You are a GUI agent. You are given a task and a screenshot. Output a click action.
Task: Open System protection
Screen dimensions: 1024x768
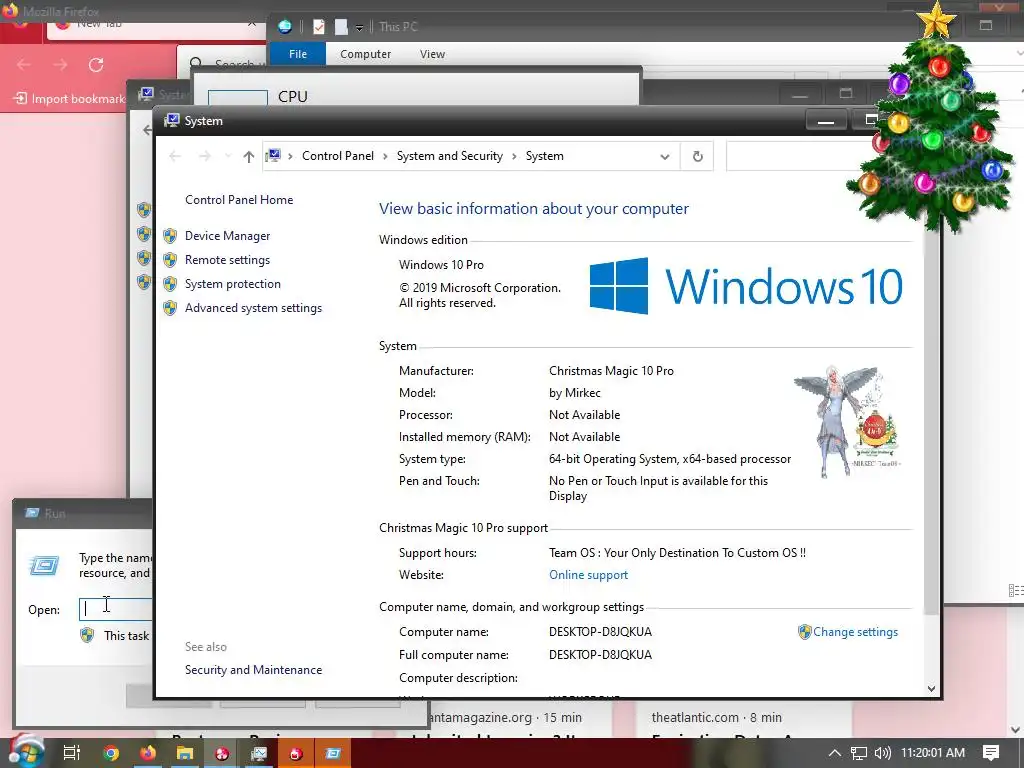tap(232, 284)
